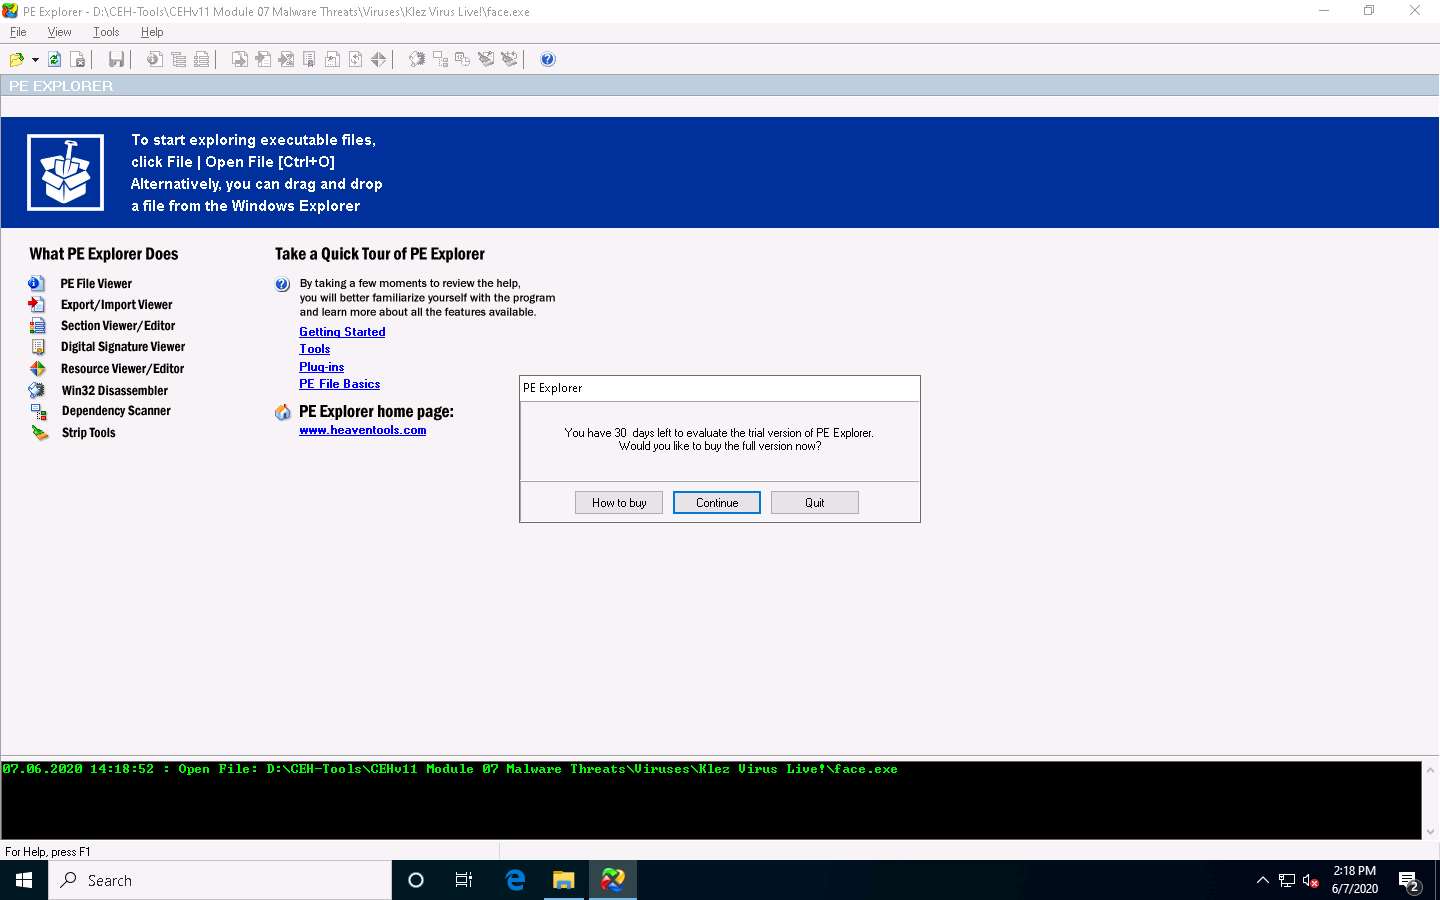The image size is (1440, 900).
Task: Click the Dependency Scanner label
Action: click(x=116, y=411)
